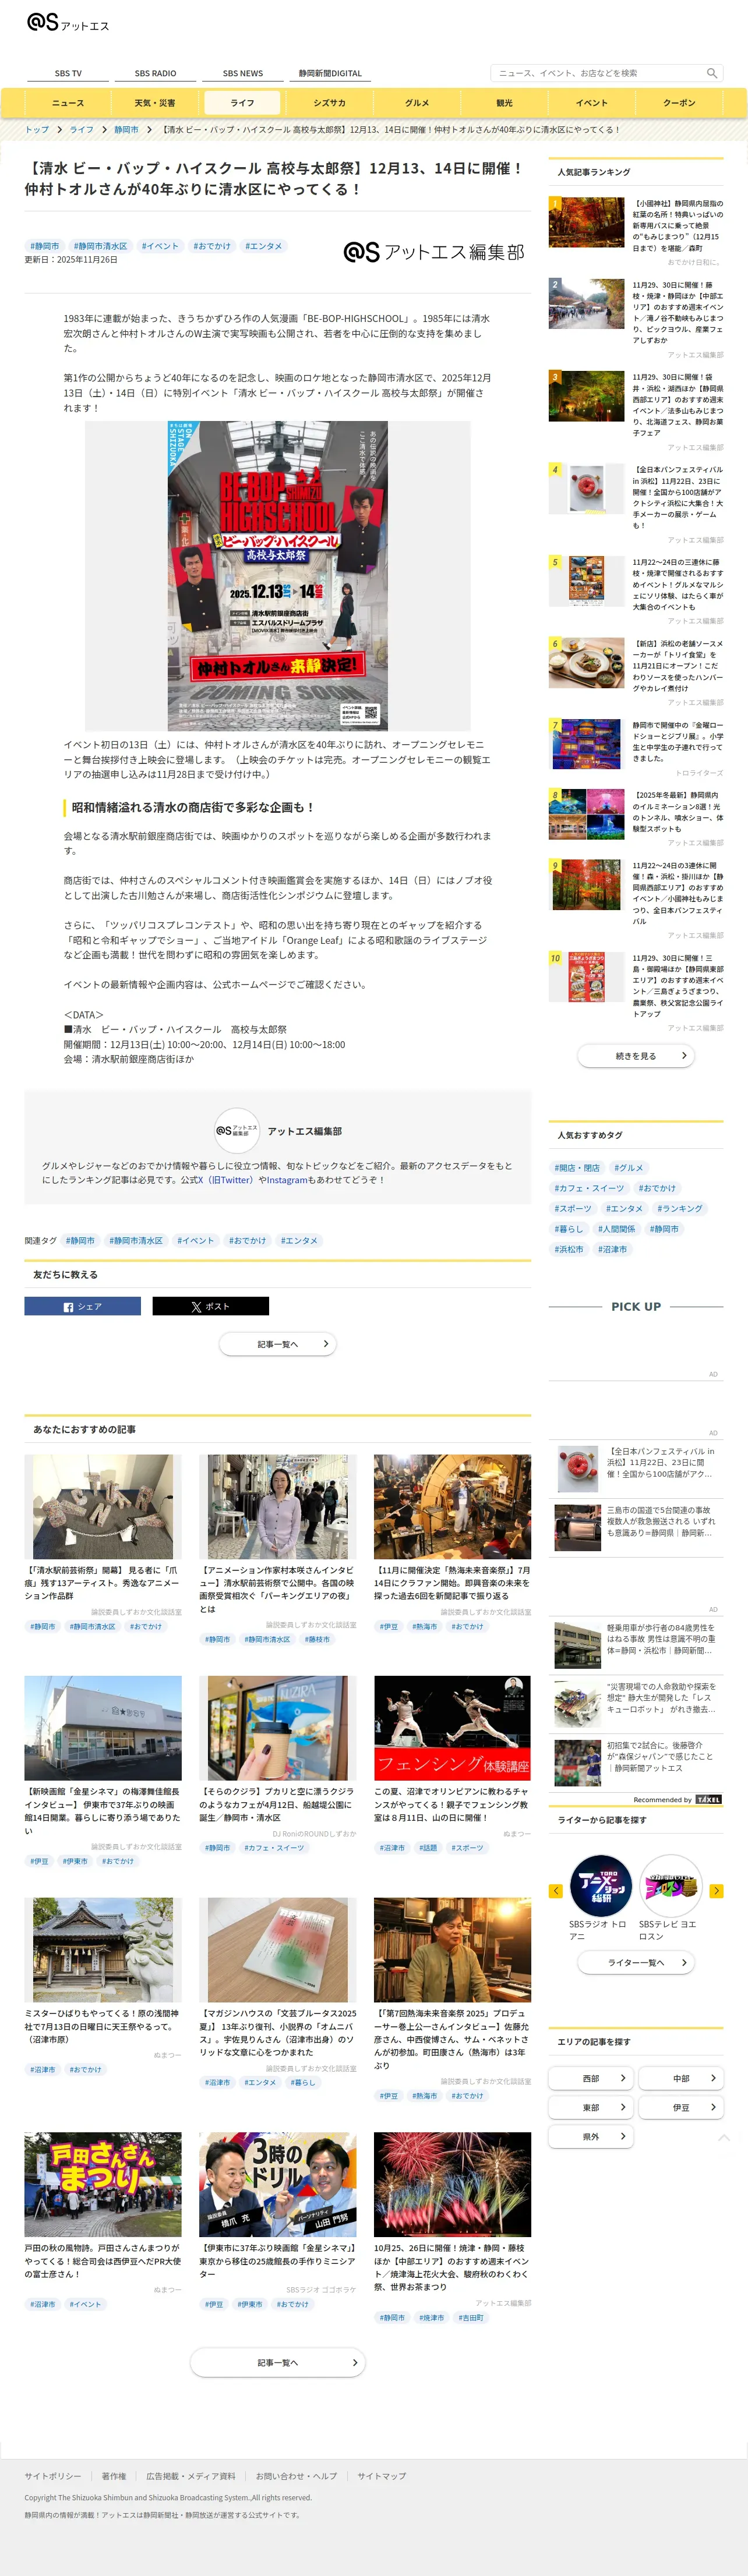Click the ライター一覧へ button
The image size is (748, 2576).
point(636,1963)
